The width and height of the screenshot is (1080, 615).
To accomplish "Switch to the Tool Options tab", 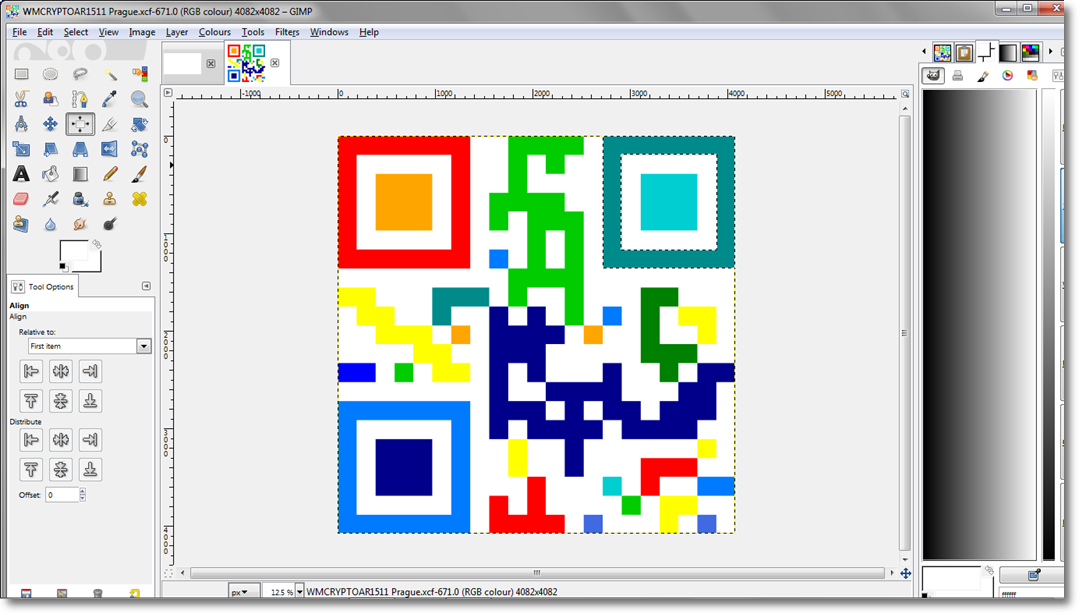I will [x=43, y=286].
